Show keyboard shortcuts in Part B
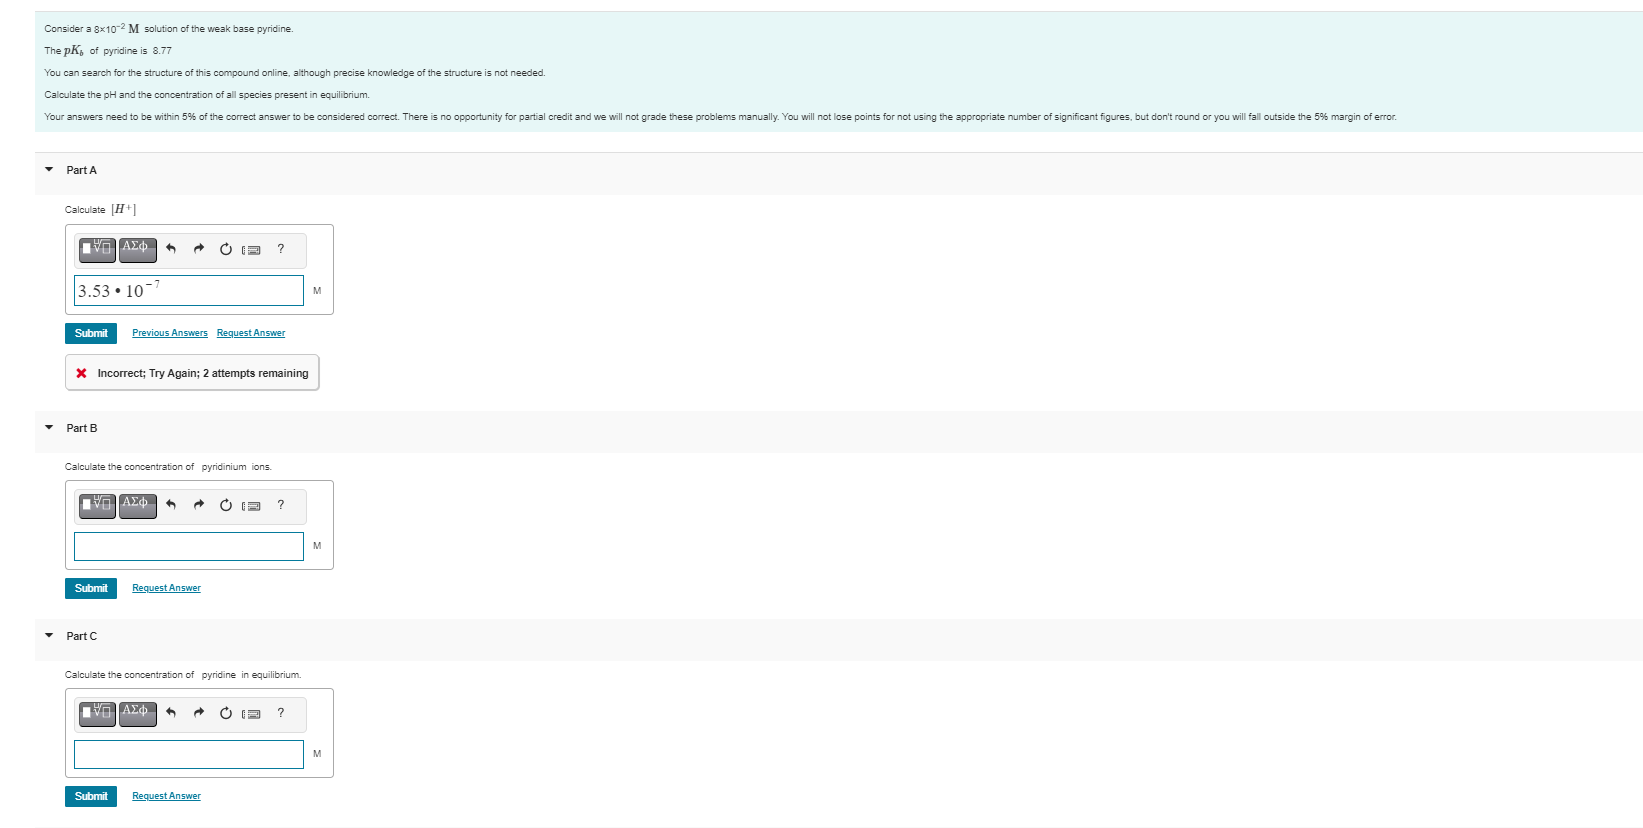Viewport: 1643px width, 828px height. pos(252,506)
